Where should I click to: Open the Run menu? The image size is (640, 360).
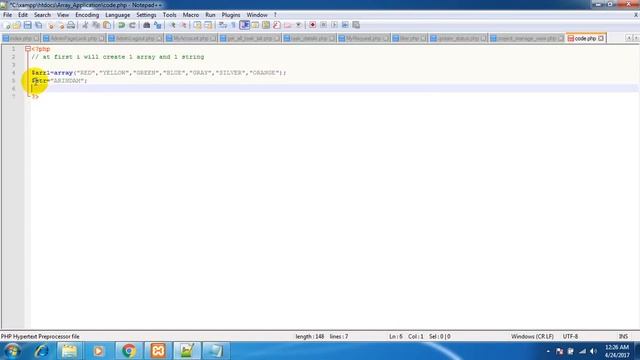tap(210, 15)
